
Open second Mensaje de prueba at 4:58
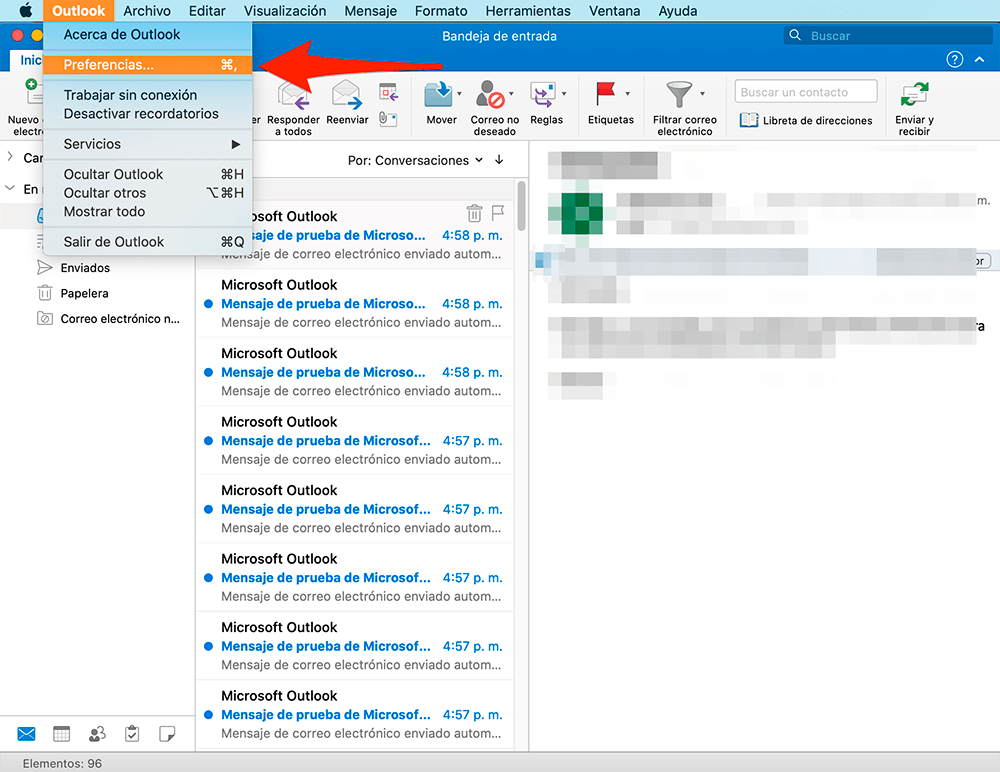coord(355,304)
